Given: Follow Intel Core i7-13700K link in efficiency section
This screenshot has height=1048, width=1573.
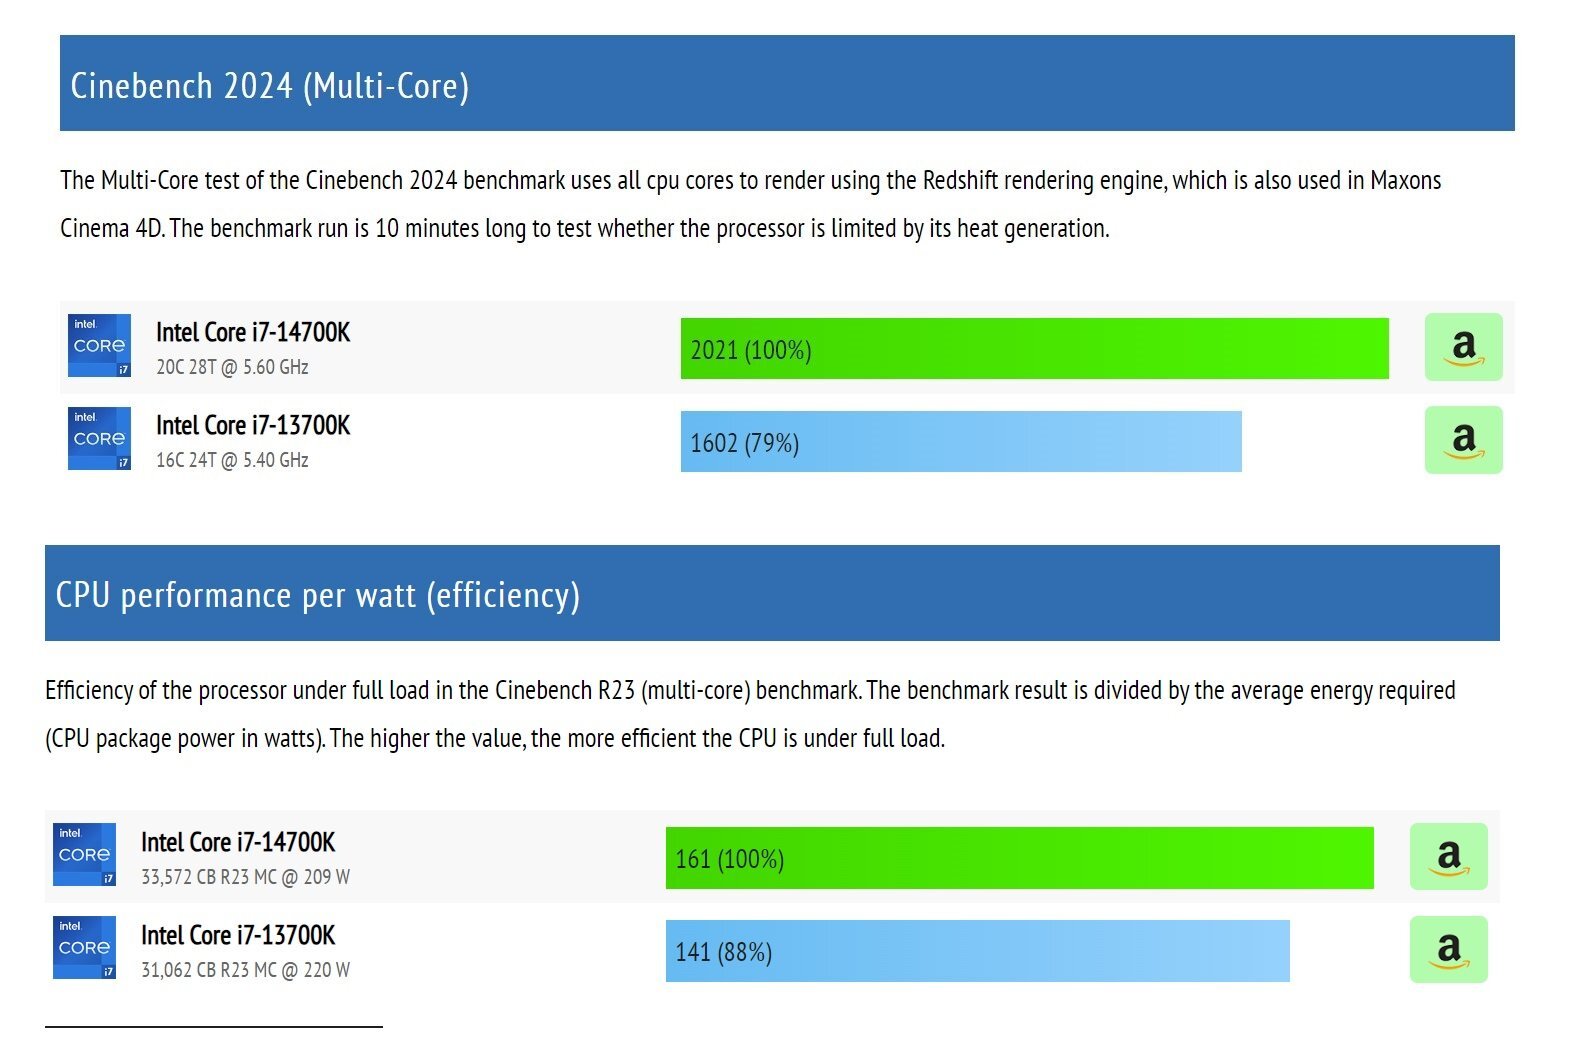Looking at the screenshot, I should (x=238, y=935).
